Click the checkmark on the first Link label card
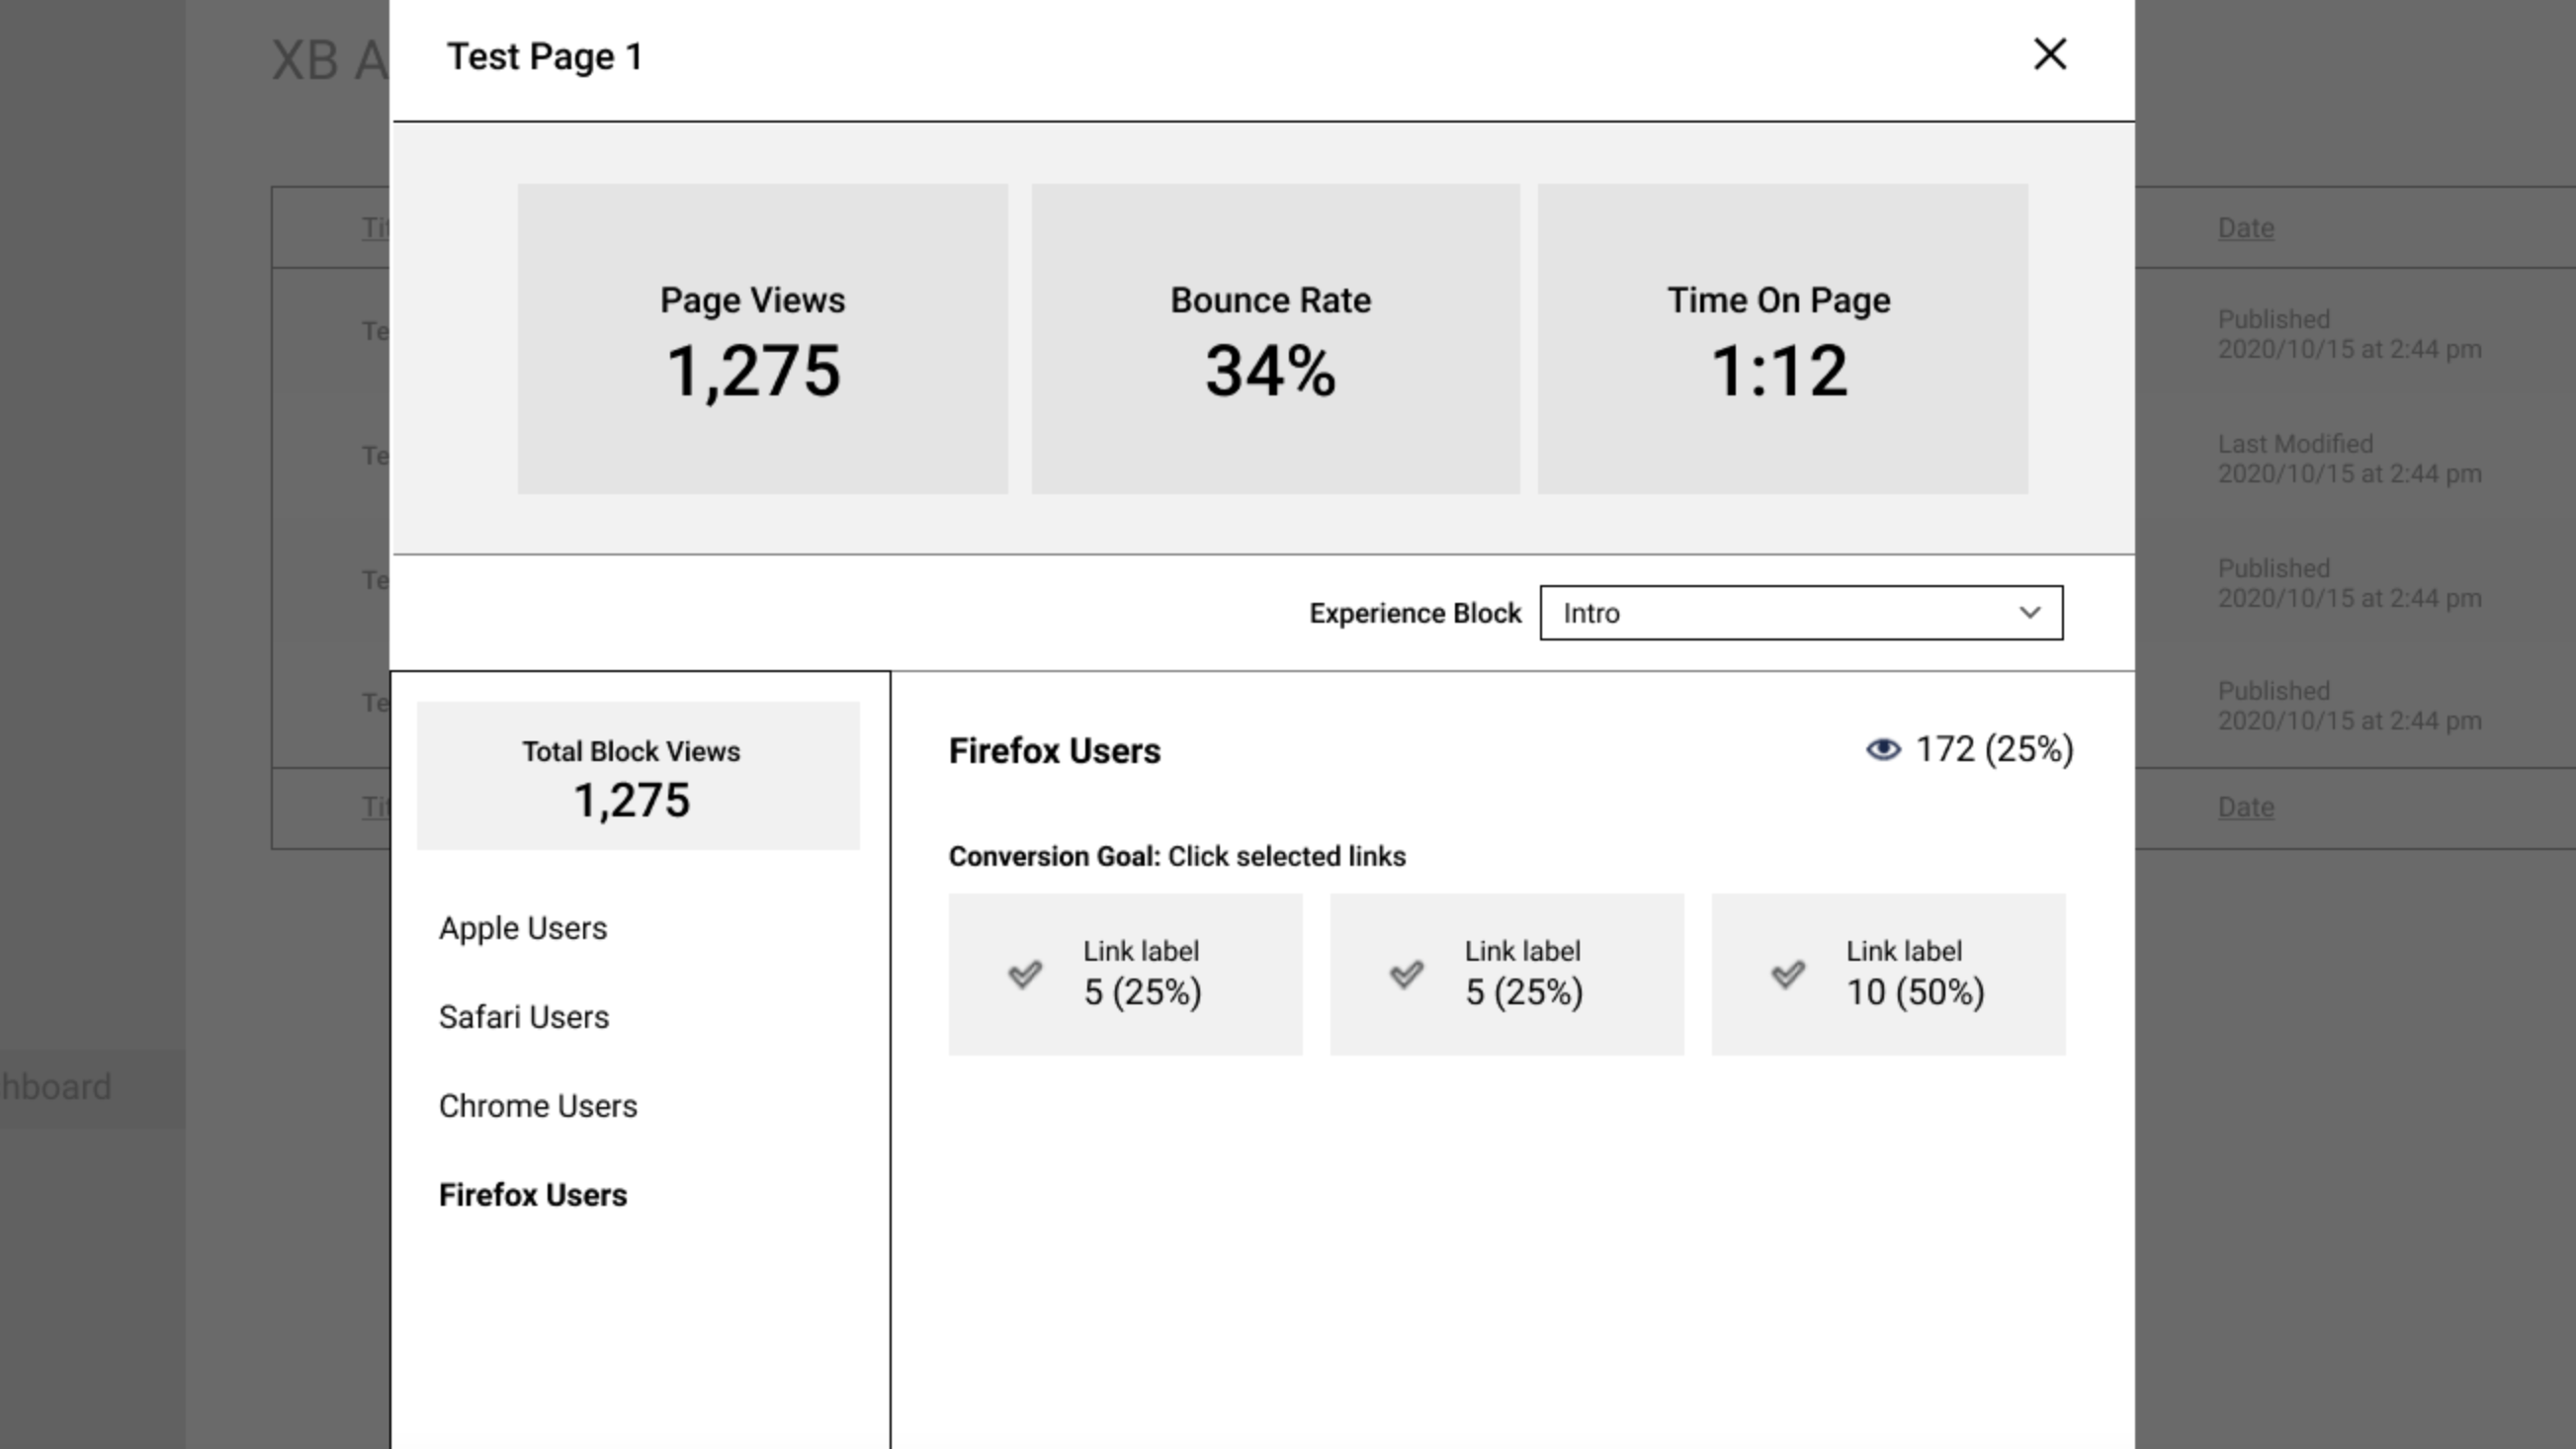The image size is (2576, 1449). (x=1026, y=973)
